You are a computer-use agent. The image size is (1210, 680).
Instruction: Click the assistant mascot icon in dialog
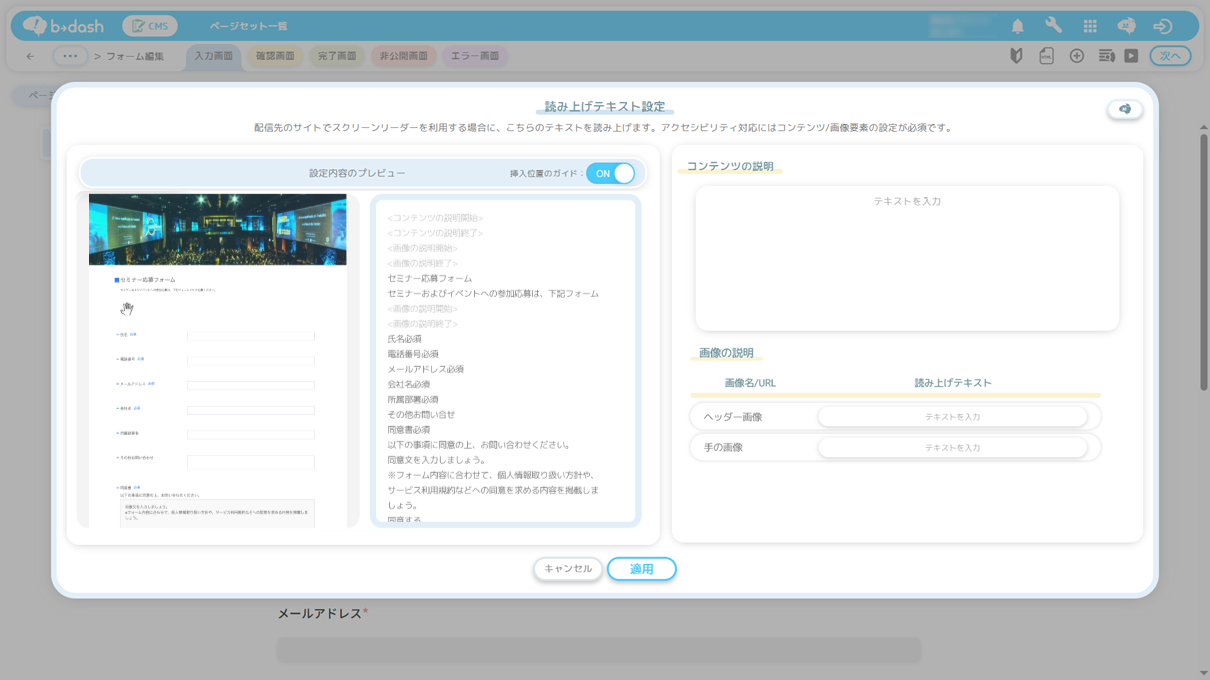pos(1125,109)
